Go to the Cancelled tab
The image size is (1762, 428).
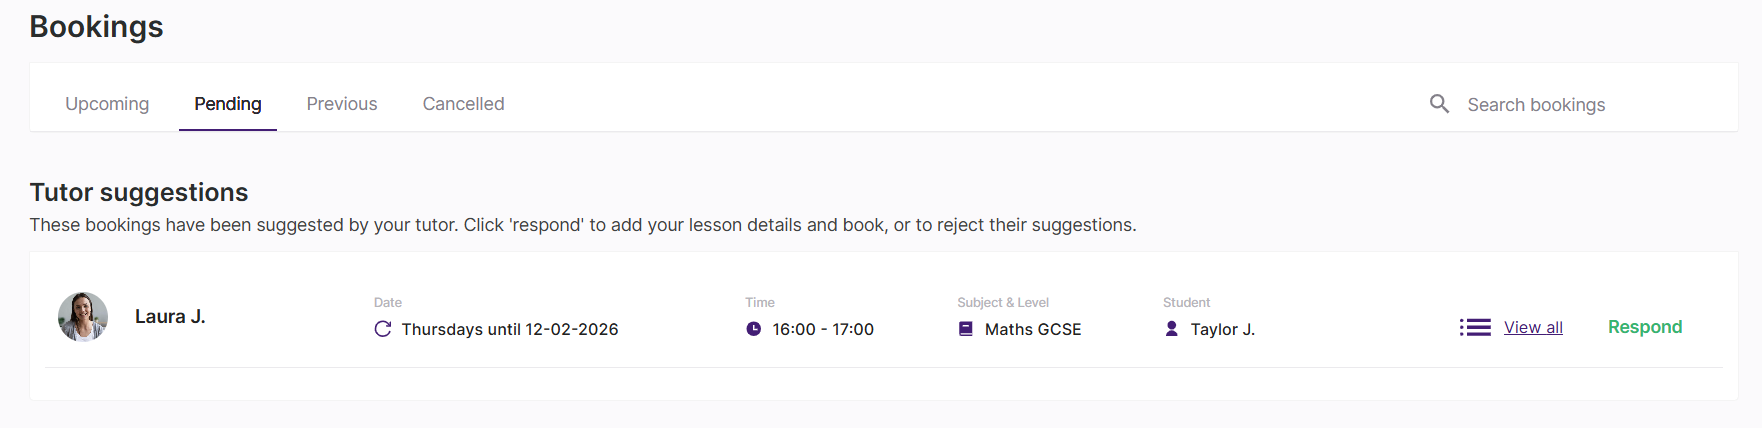(463, 104)
